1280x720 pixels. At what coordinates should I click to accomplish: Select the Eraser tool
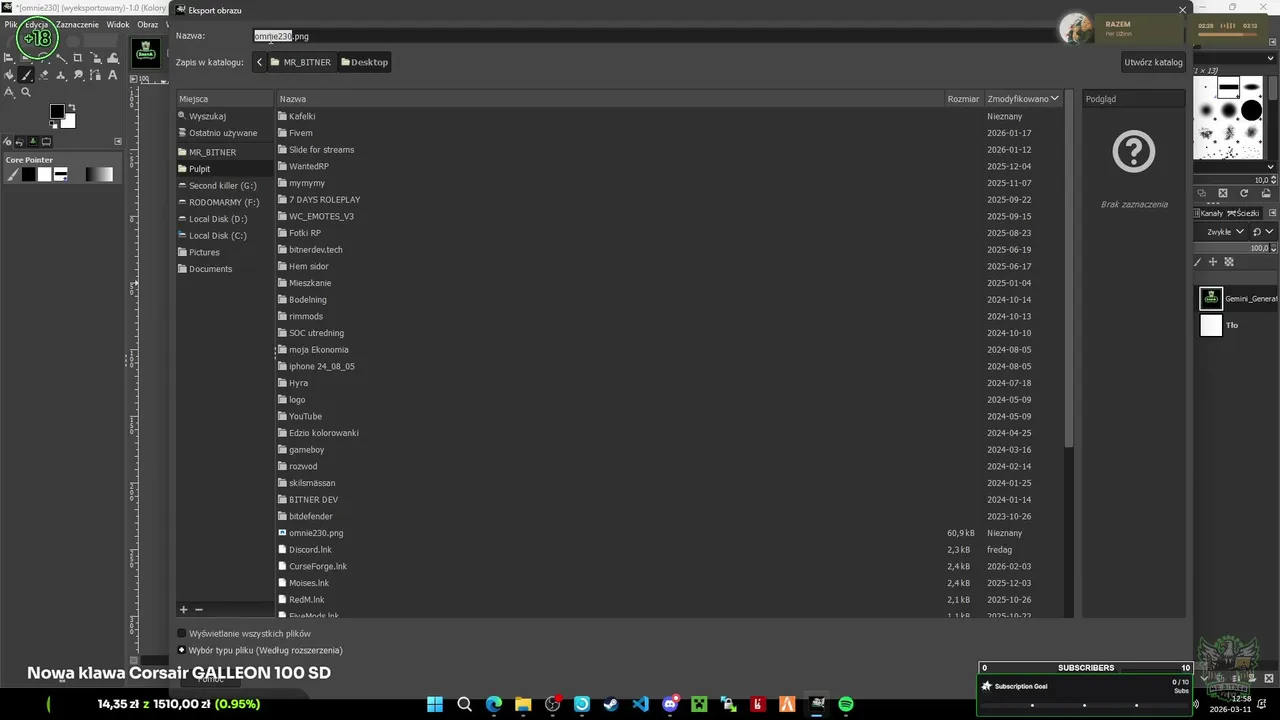43,75
